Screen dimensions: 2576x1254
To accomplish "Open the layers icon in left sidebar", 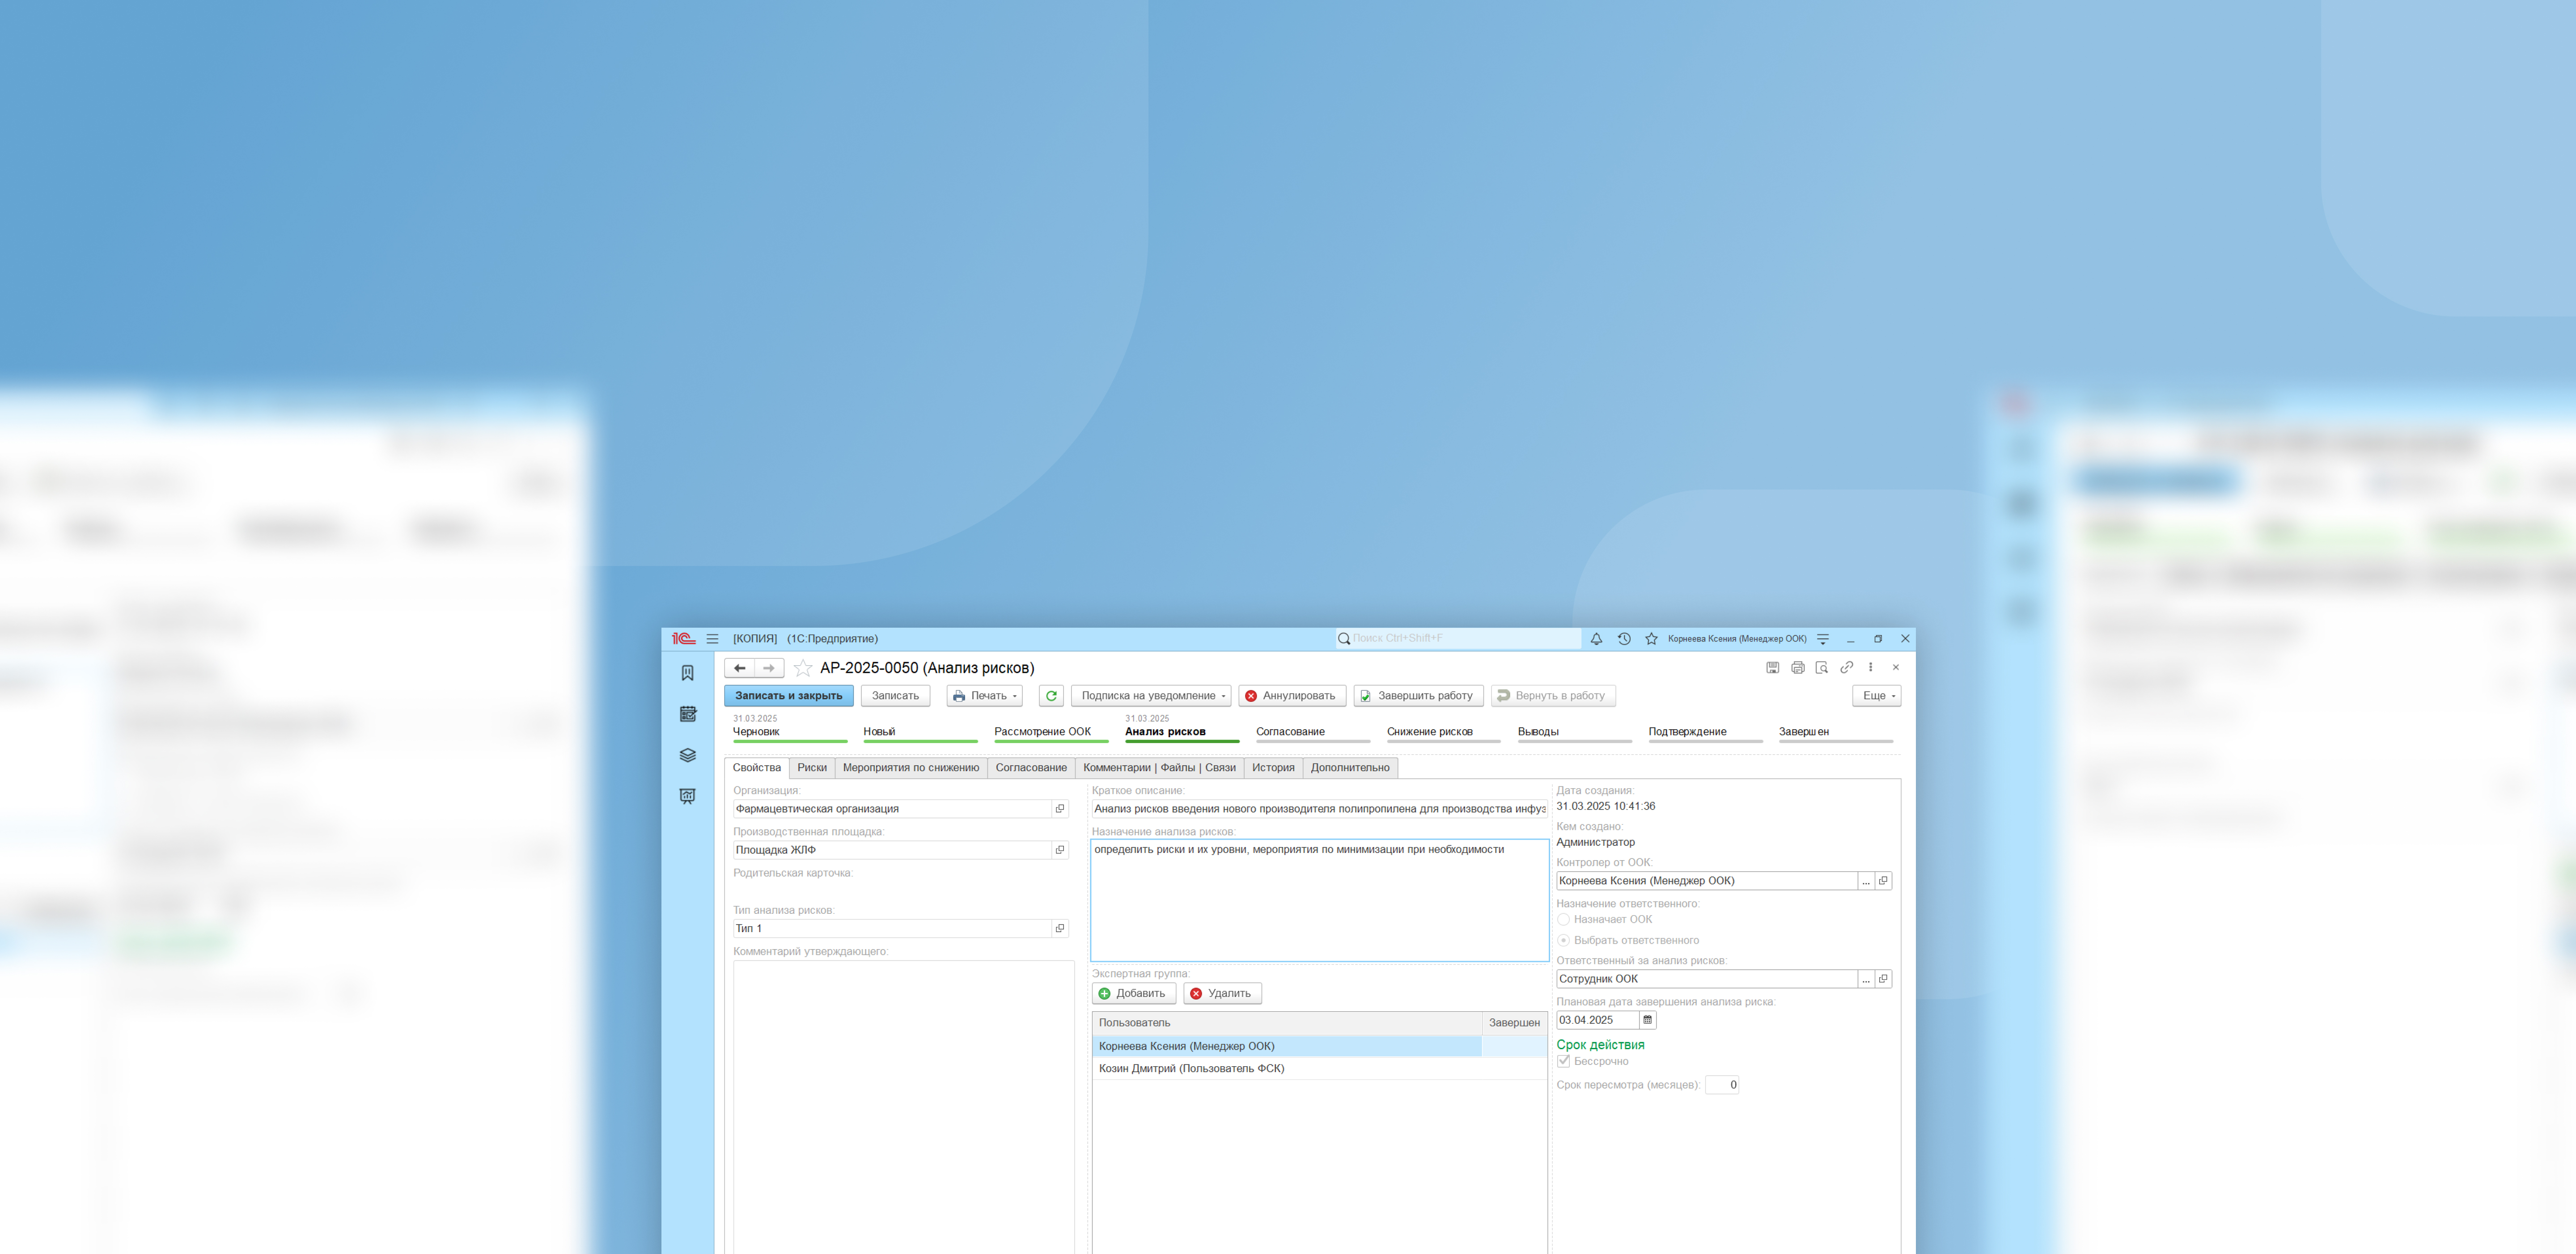I will (x=687, y=755).
